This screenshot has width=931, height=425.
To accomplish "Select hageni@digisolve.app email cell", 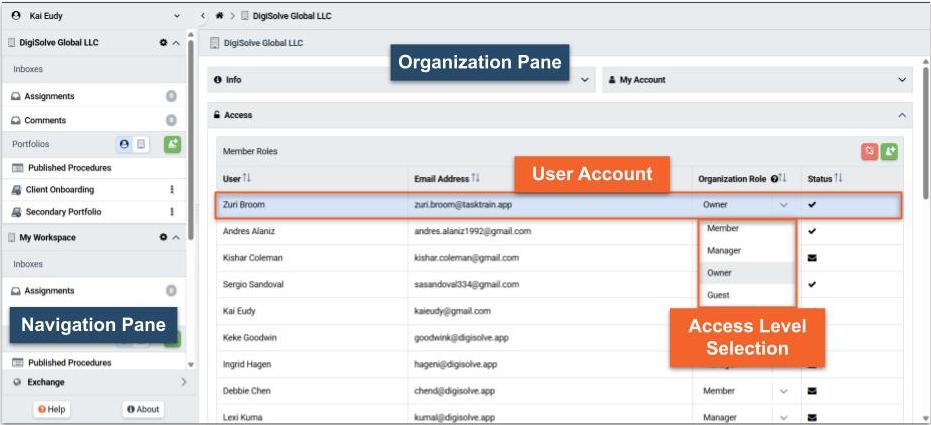I will click(x=550, y=364).
